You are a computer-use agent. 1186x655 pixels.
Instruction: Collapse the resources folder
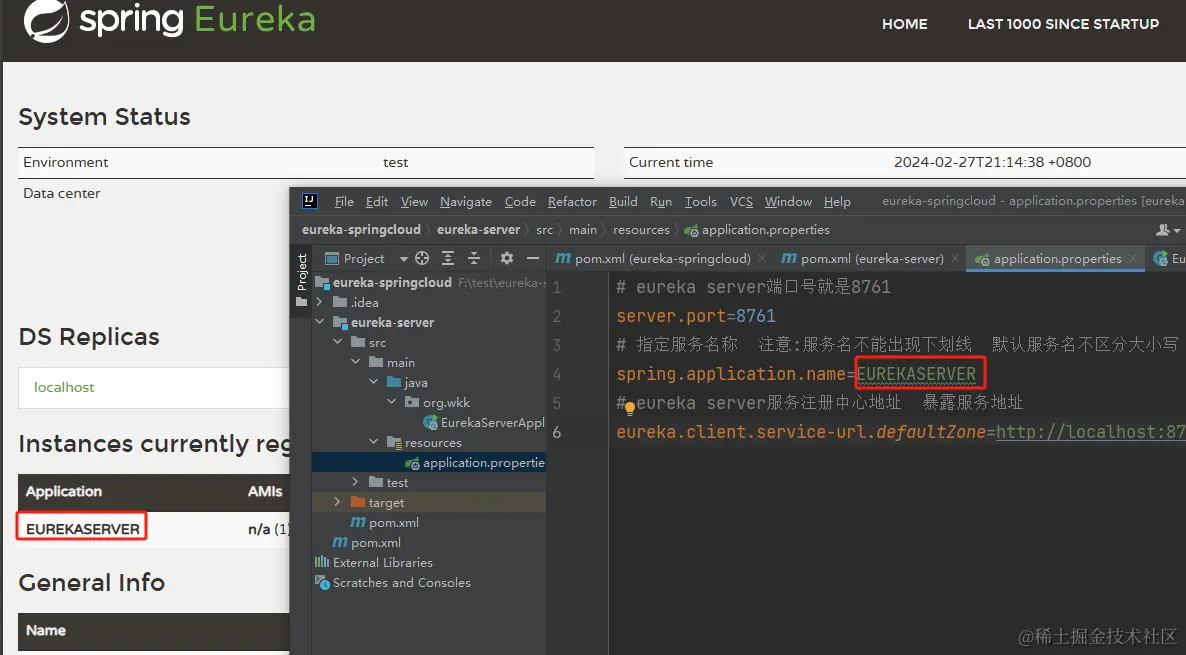coord(374,442)
